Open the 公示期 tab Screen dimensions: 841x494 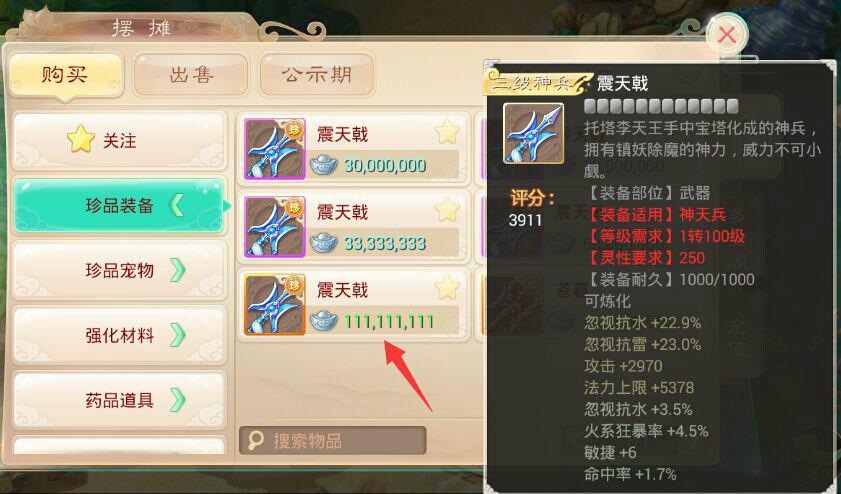[316, 75]
